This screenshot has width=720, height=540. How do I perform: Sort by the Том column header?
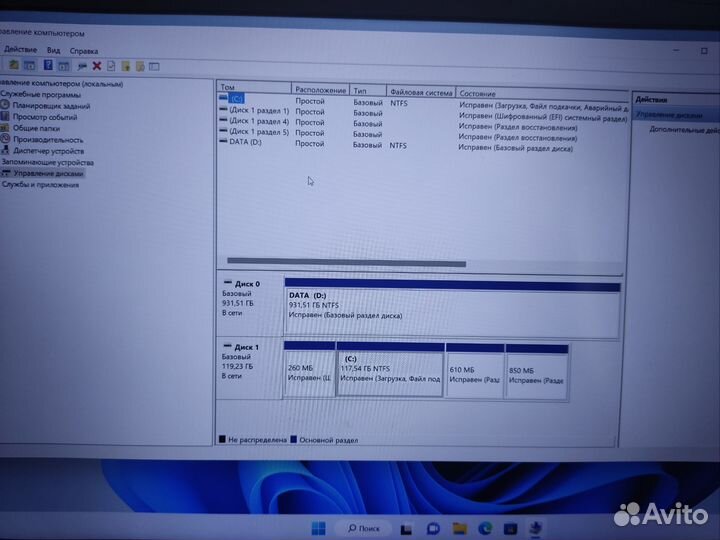[254, 87]
